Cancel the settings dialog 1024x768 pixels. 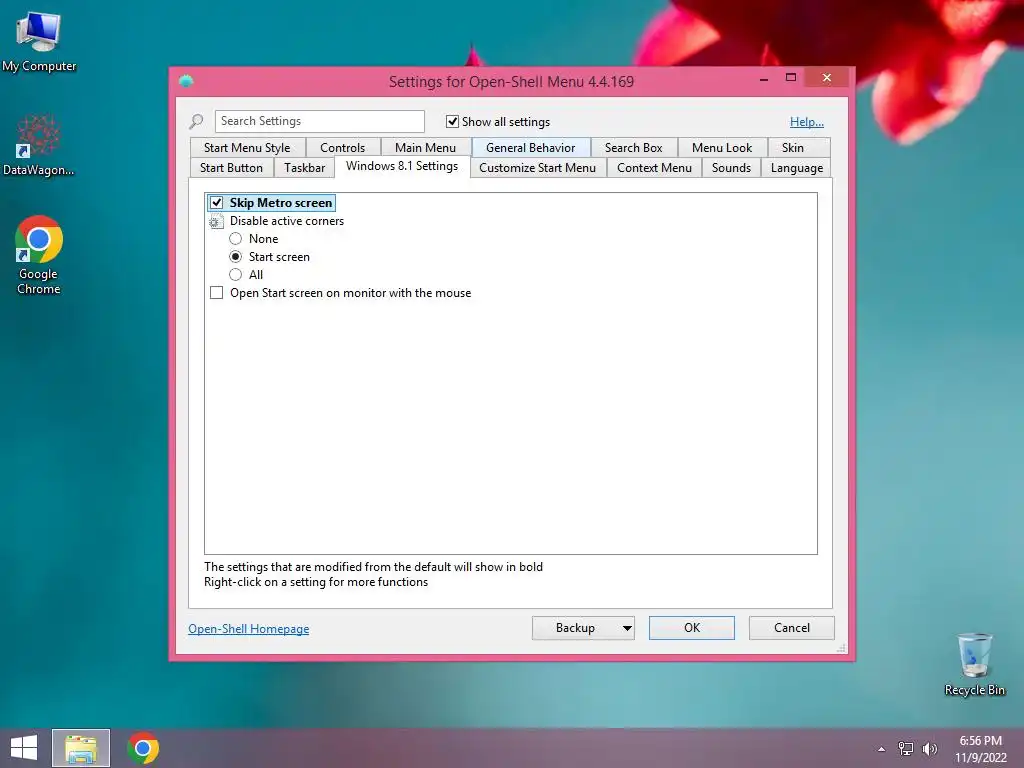(792, 628)
